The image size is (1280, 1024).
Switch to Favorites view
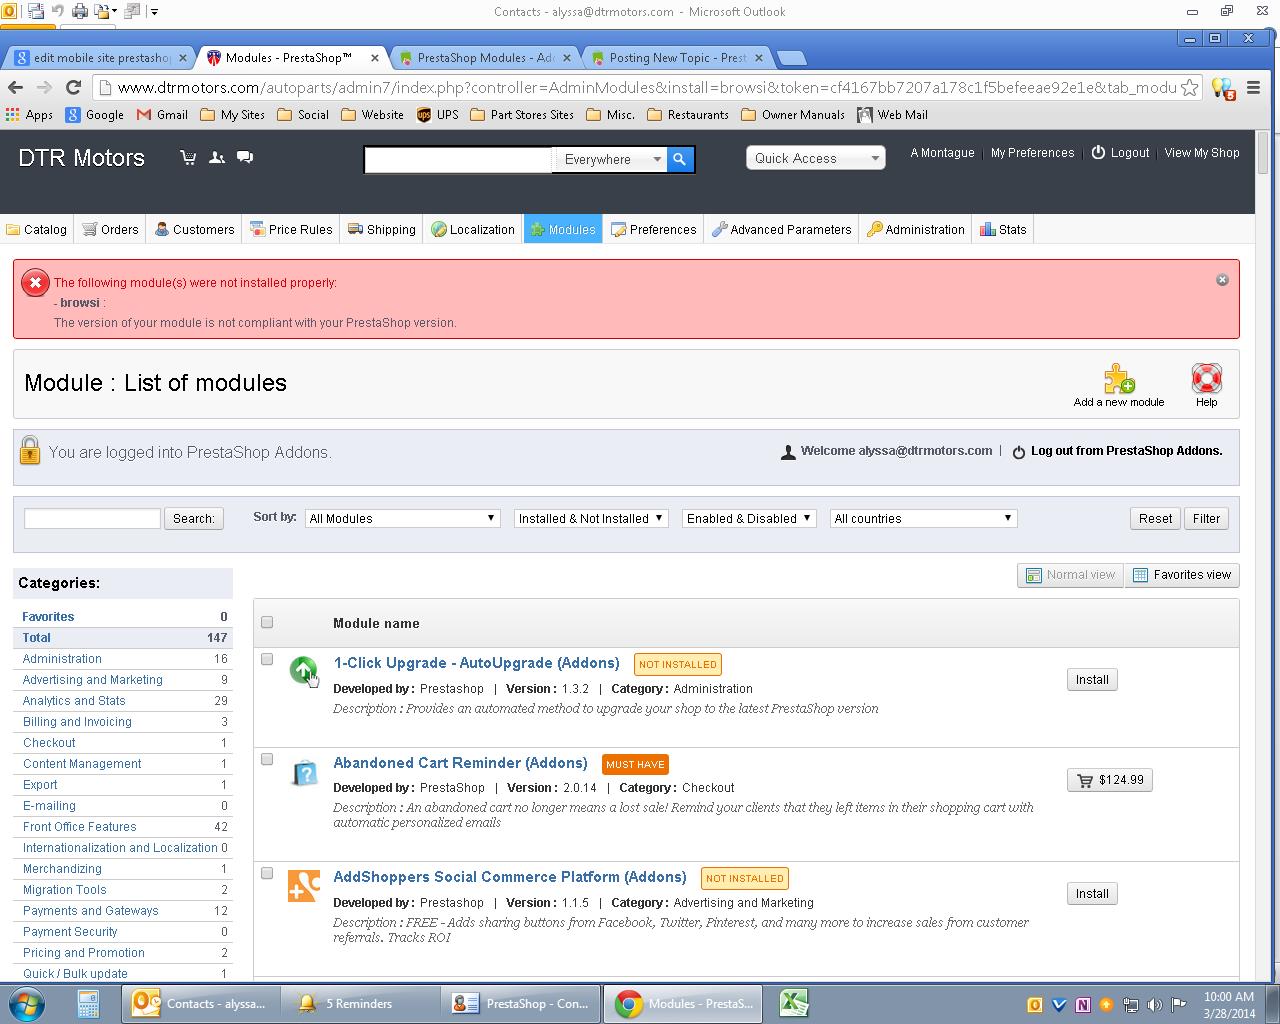click(x=1182, y=575)
